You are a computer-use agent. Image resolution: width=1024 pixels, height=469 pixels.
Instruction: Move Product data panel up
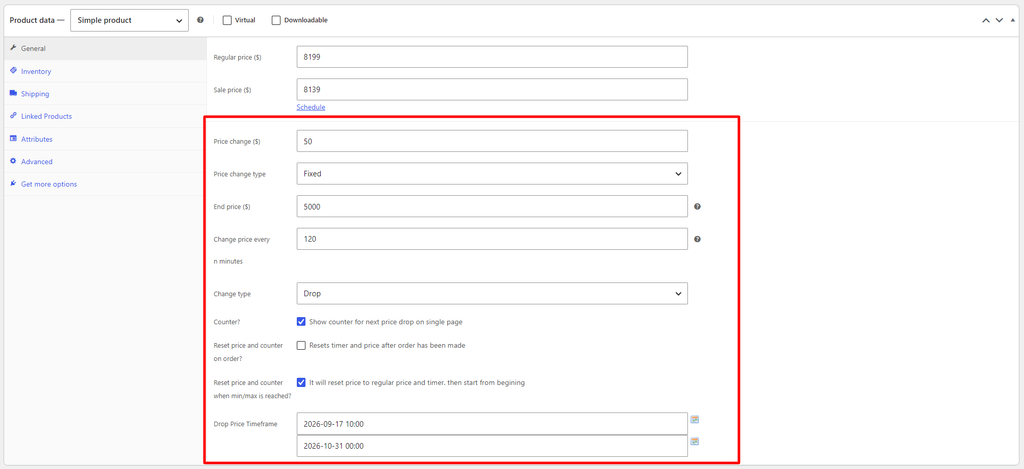pyautogui.click(x=986, y=20)
